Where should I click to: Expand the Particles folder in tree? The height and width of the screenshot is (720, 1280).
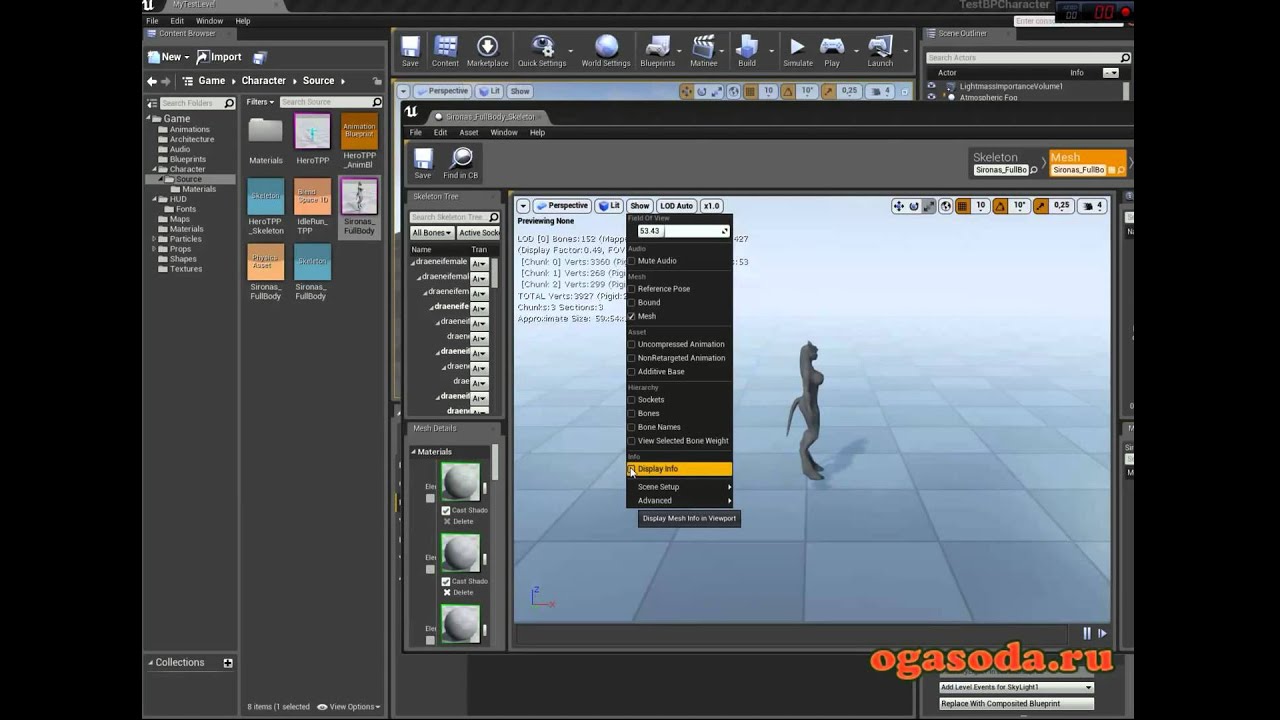(x=153, y=239)
